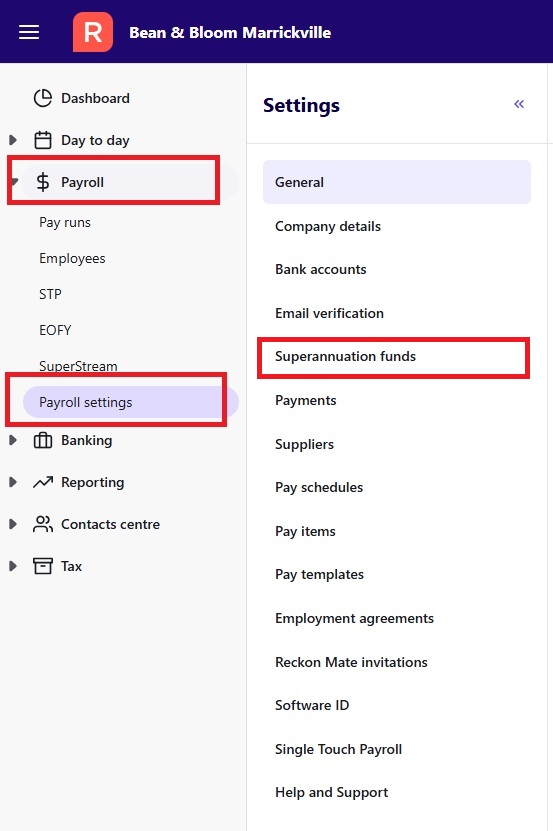Click the Settings panel heading

(301, 105)
